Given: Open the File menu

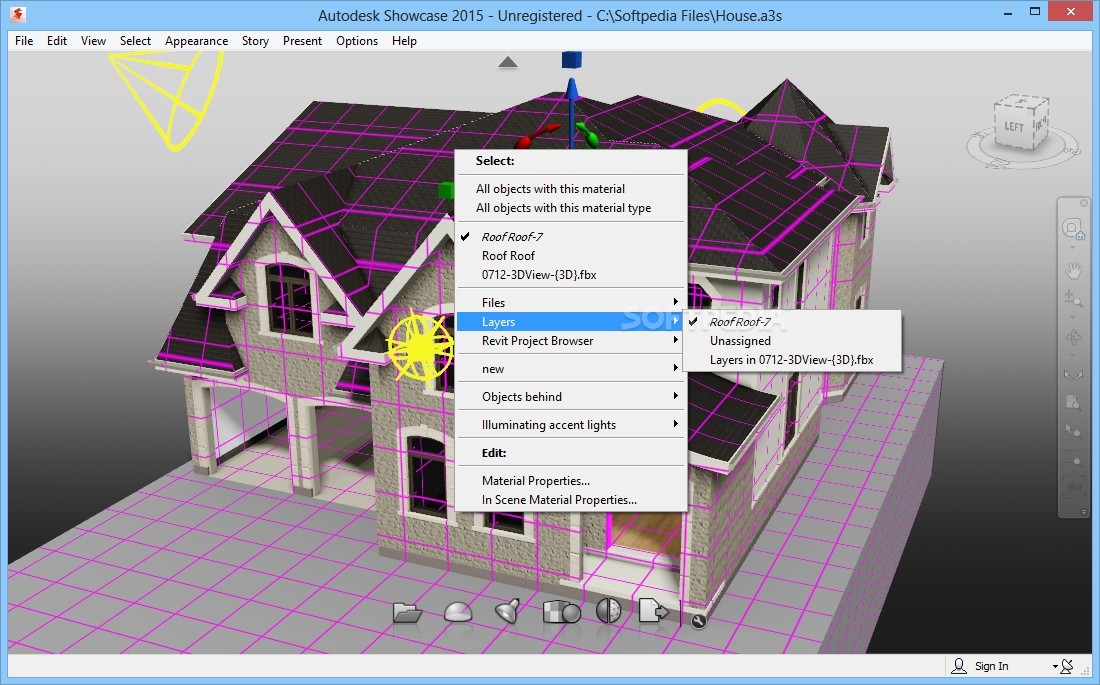Looking at the screenshot, I should tap(24, 41).
